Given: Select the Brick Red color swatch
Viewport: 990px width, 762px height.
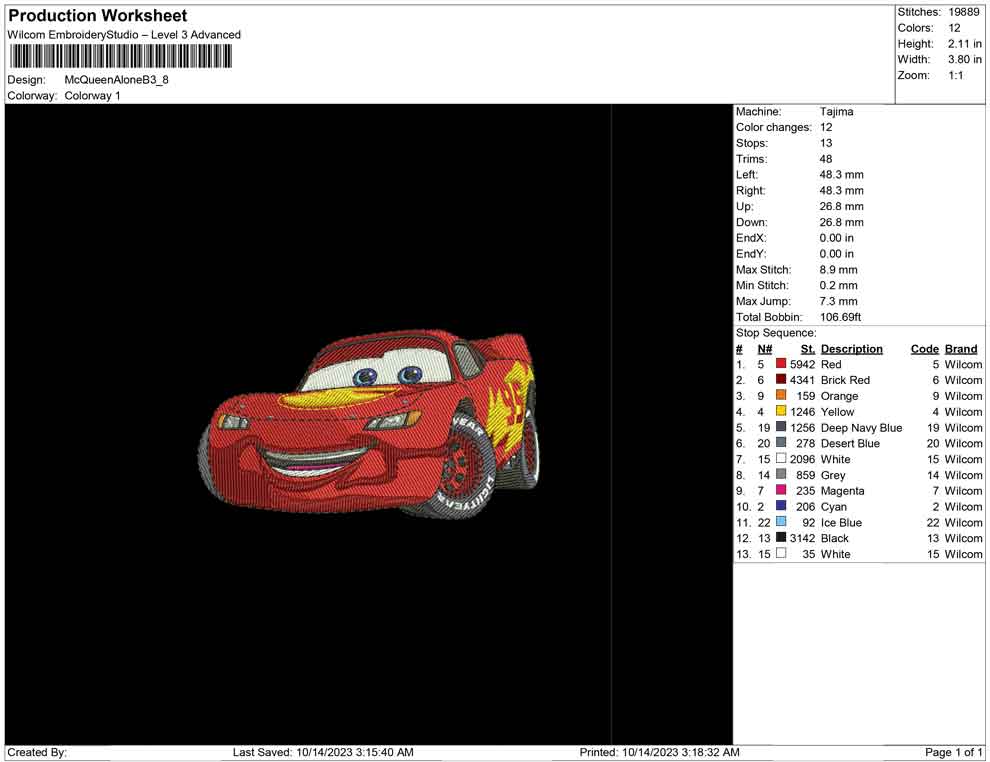Looking at the screenshot, I should [781, 380].
